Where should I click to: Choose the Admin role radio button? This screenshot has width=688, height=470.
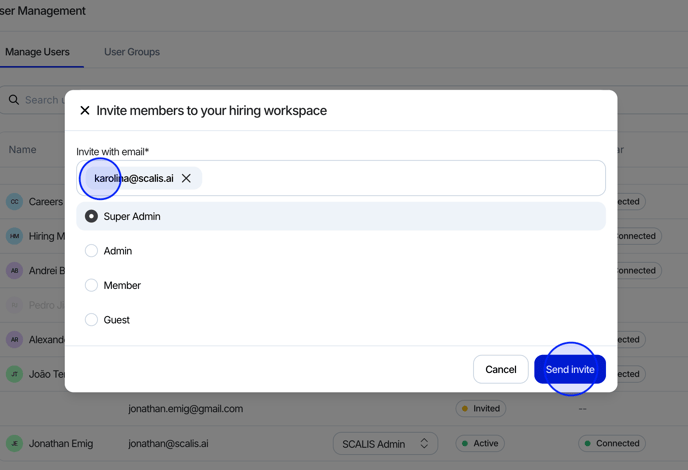pyautogui.click(x=91, y=251)
